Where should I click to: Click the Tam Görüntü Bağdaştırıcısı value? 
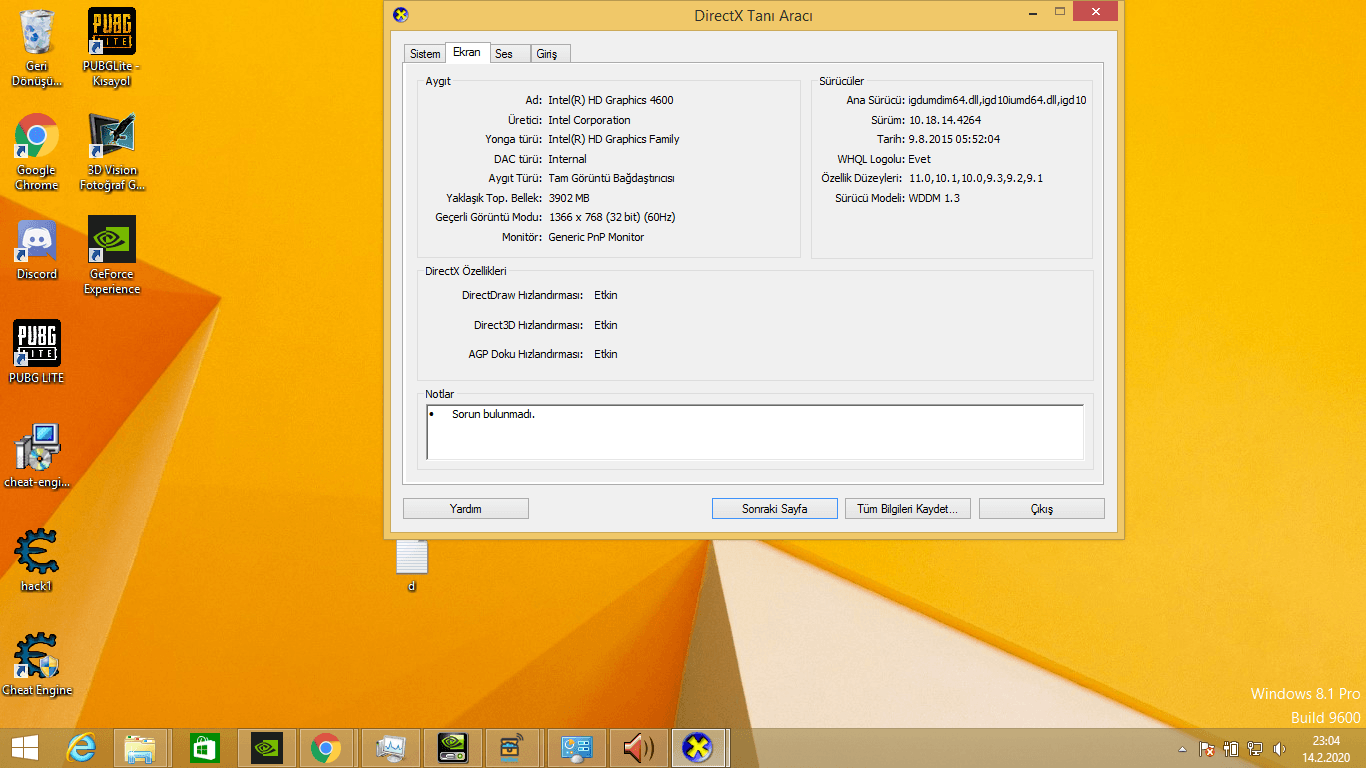click(x=611, y=178)
